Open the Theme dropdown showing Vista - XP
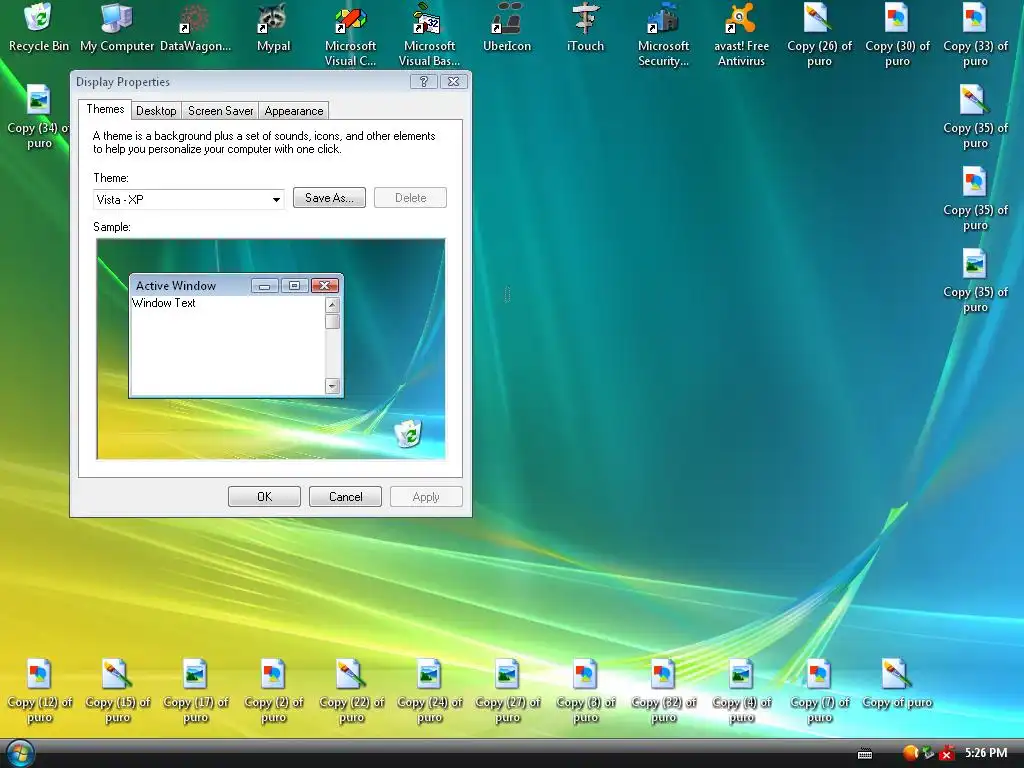Screen dimensions: 1024x768 click(x=189, y=199)
